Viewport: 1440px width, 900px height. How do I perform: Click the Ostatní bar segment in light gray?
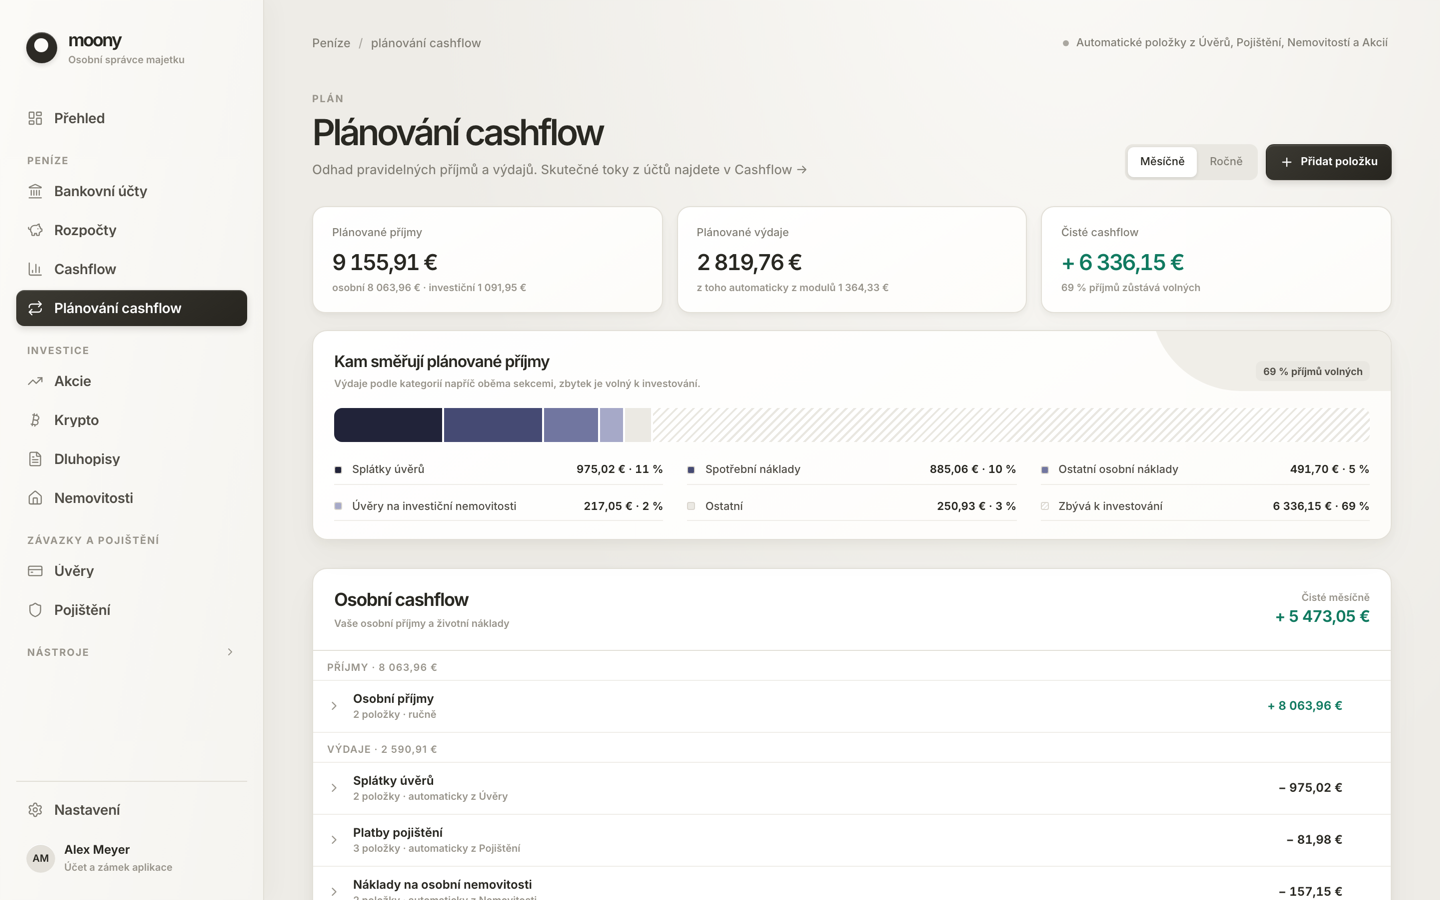click(638, 425)
